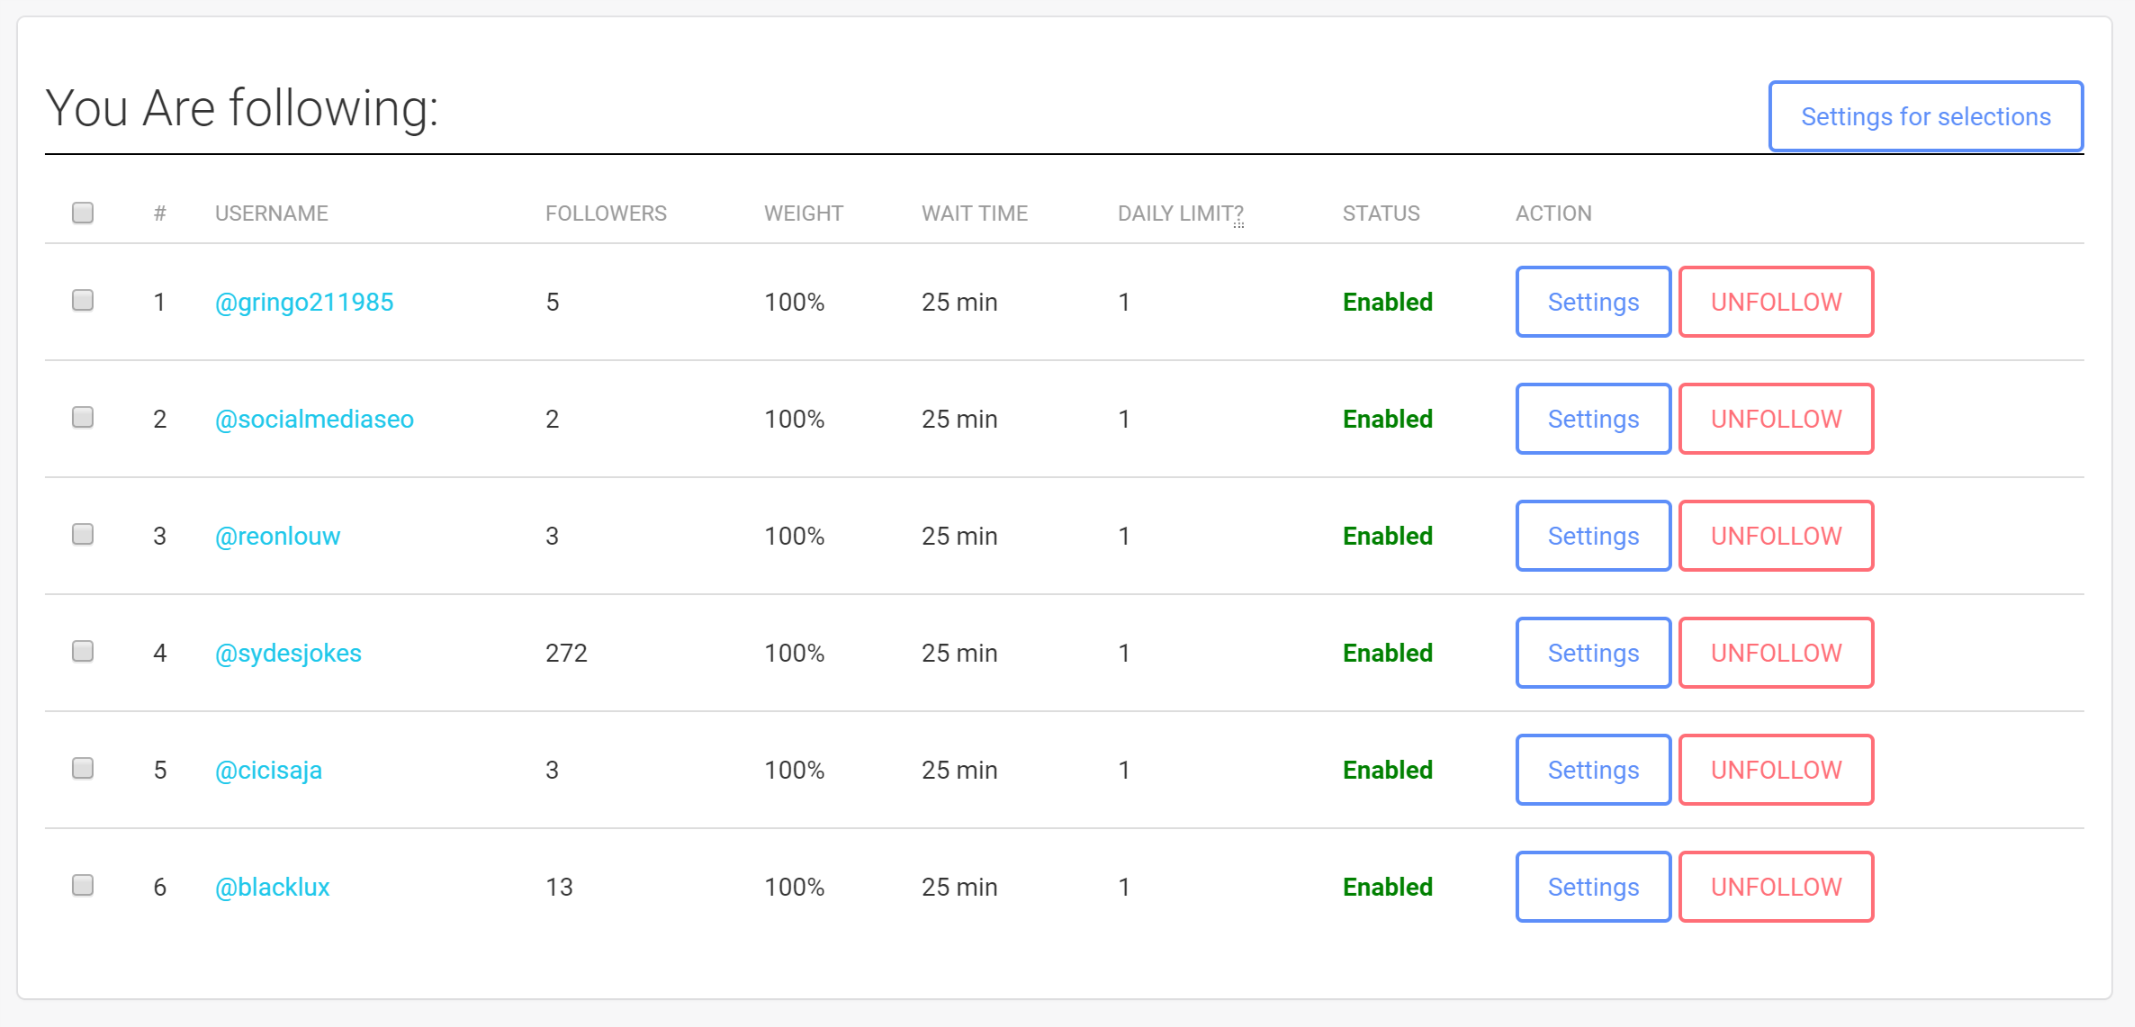2135x1027 pixels.
Task: Check the @sydesjokes row checkbox
Action: pos(83,652)
